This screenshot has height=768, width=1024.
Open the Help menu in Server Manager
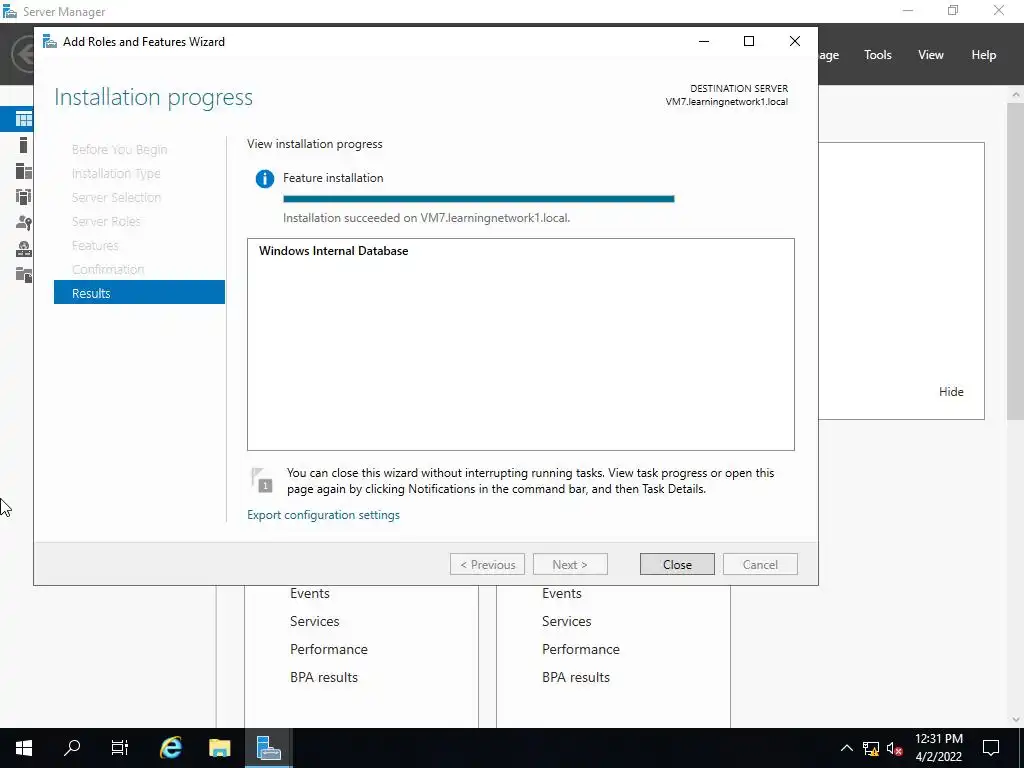[984, 55]
